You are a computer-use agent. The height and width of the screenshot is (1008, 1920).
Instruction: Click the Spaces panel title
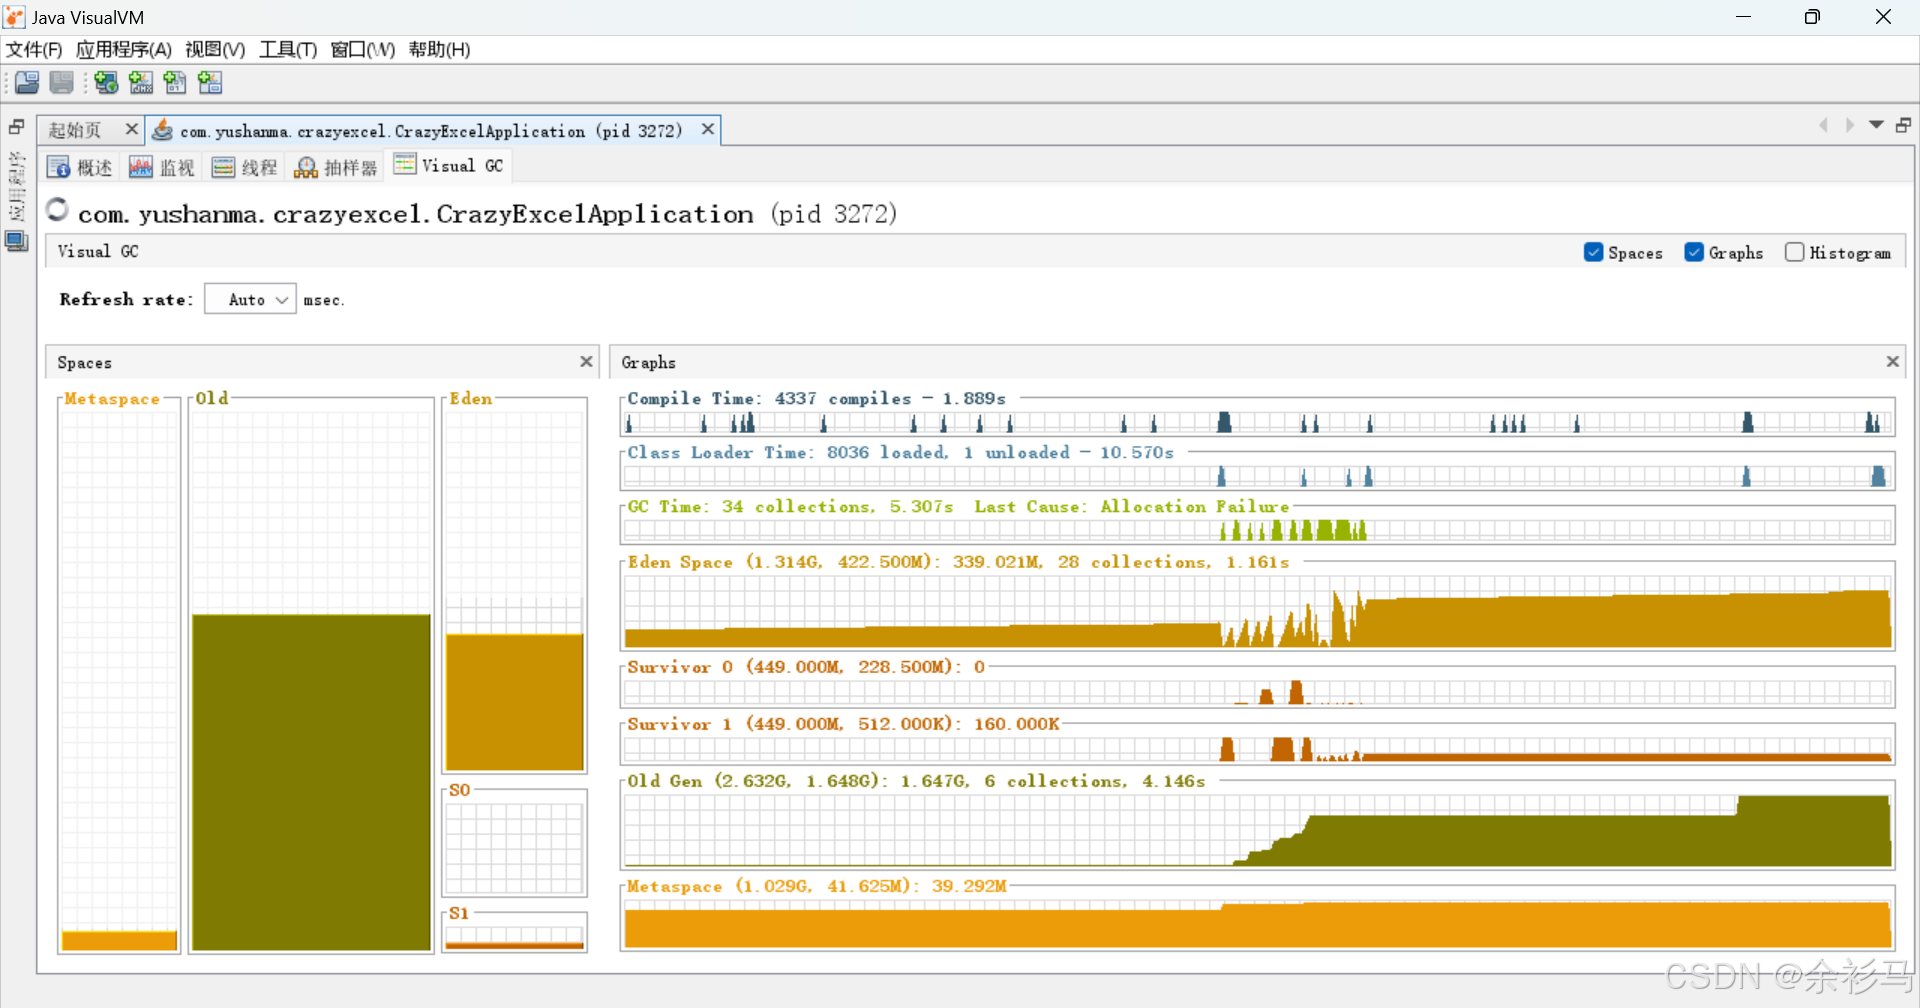(x=84, y=362)
